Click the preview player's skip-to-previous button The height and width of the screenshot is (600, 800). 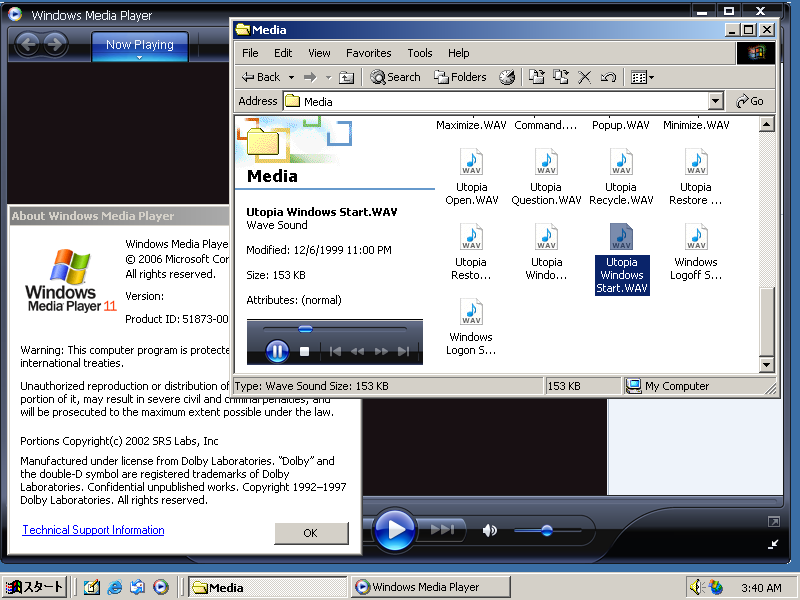(x=335, y=351)
